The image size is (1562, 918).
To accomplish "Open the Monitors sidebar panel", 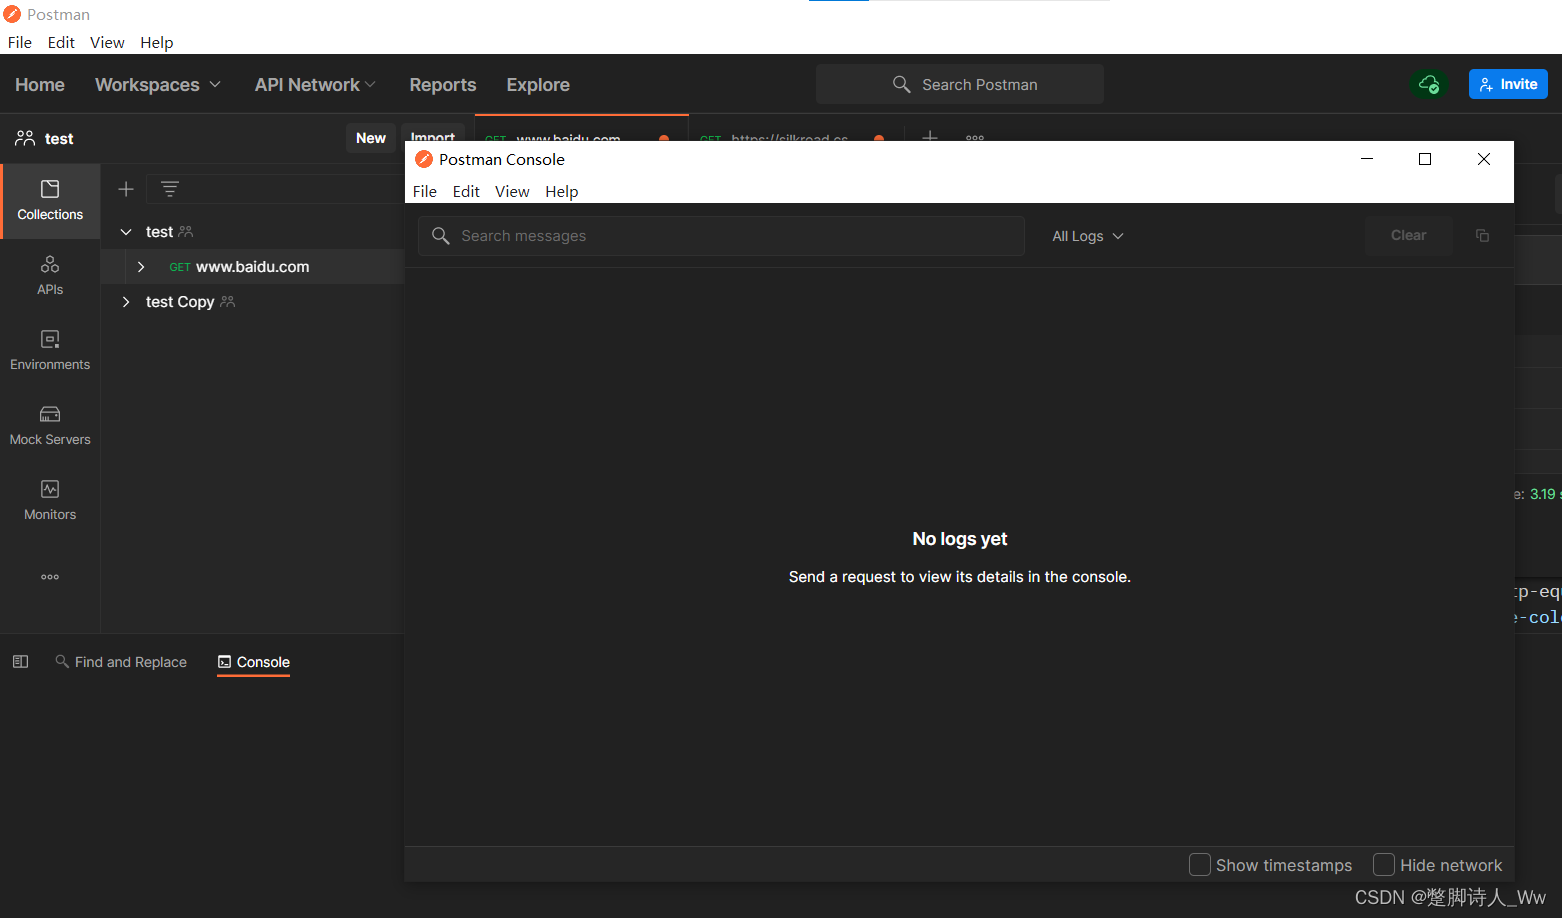I will [50, 501].
